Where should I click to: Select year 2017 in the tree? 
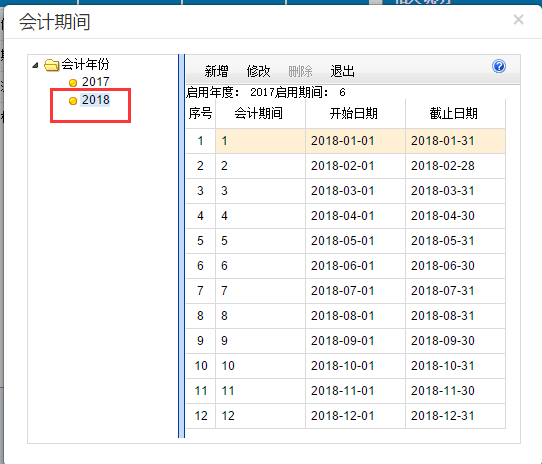(x=95, y=82)
